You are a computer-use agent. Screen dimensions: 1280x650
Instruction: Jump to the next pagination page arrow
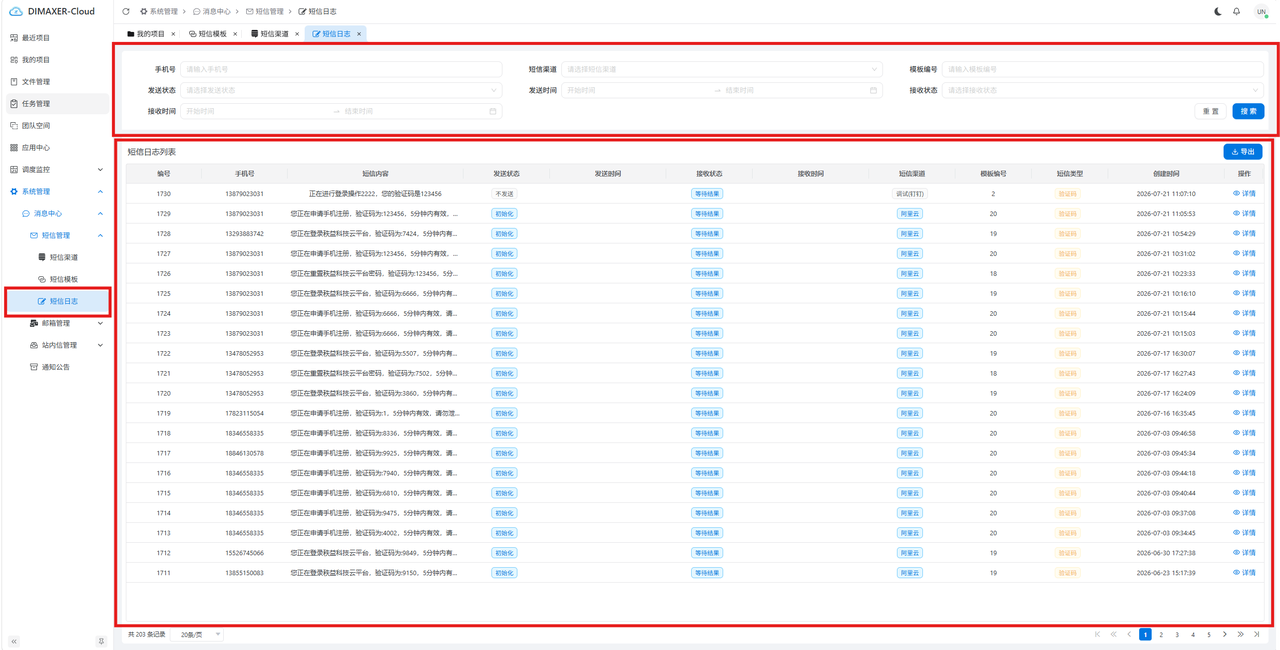pos(1225,634)
